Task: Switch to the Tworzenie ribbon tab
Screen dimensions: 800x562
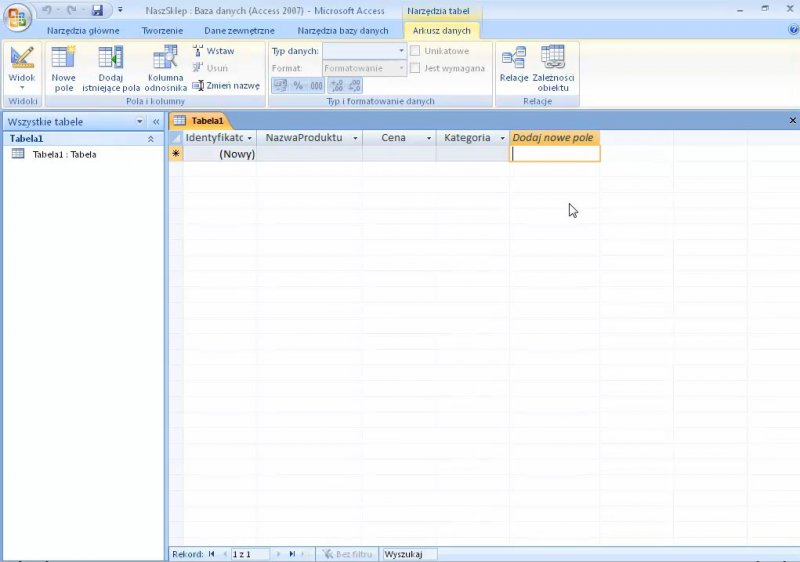Action: coord(161,31)
